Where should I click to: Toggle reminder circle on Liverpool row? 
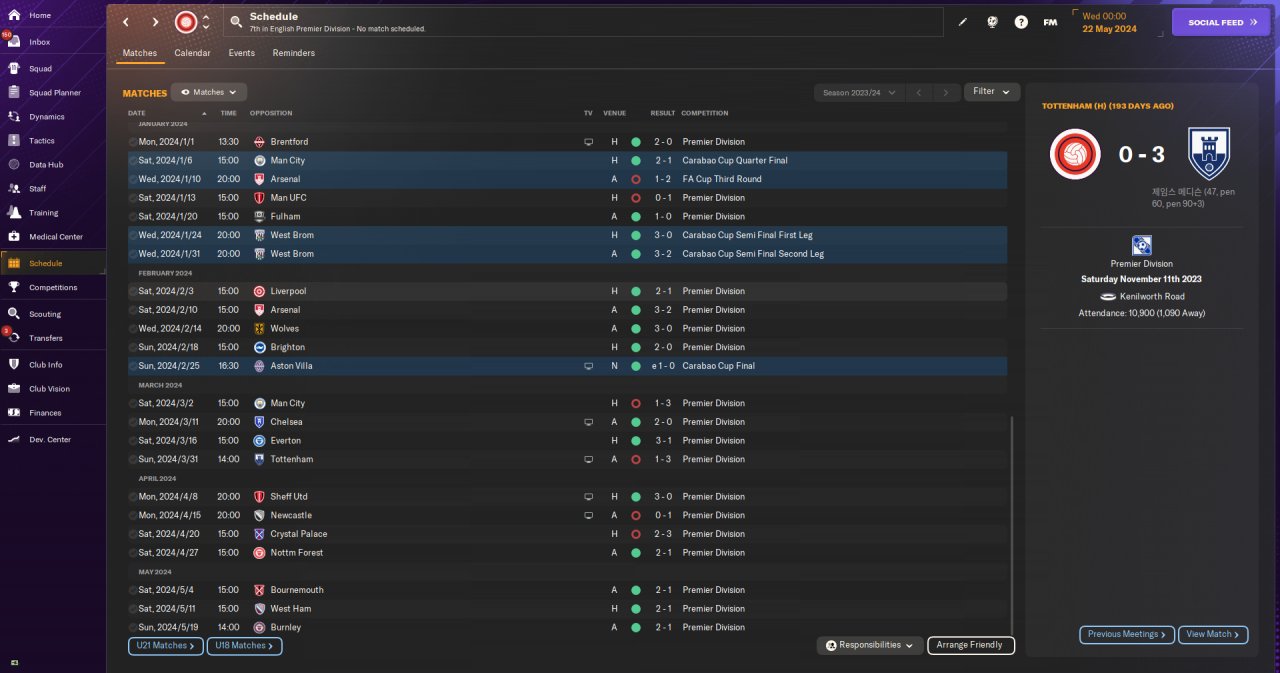133,292
